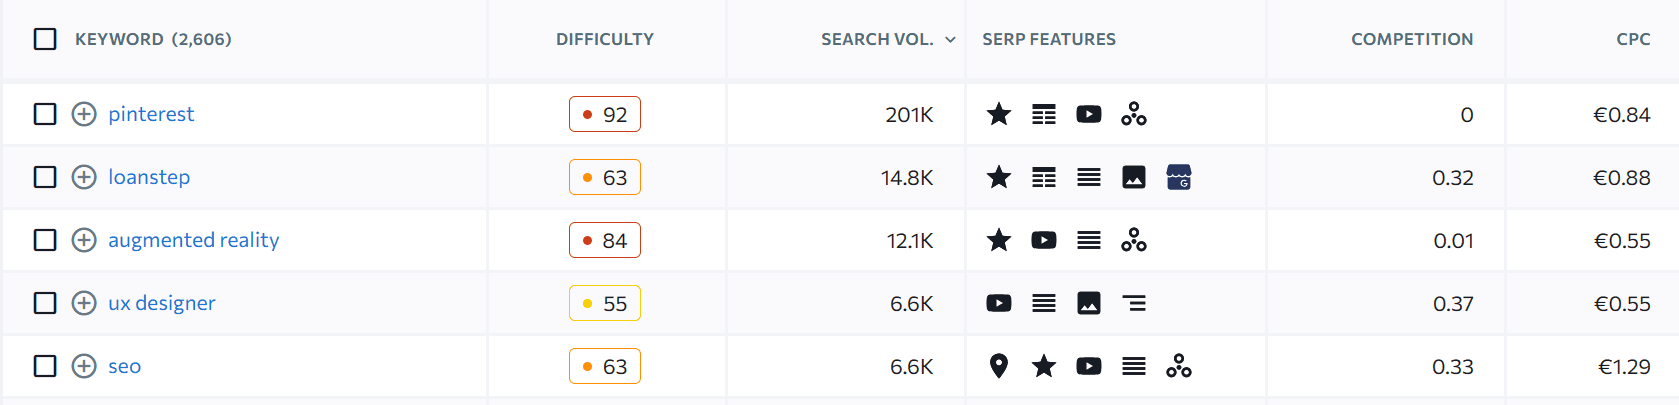Toggle the ux designer row checkbox
The height and width of the screenshot is (405, 1679).
click(x=45, y=303)
